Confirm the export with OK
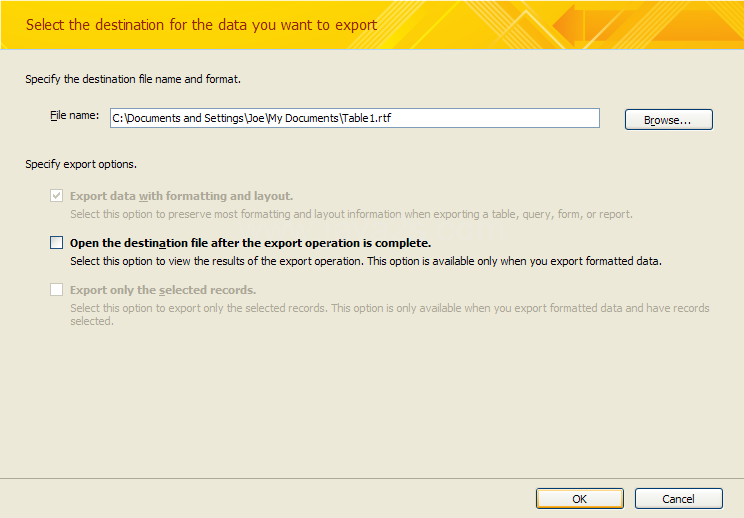The image size is (744, 518). tap(580, 499)
